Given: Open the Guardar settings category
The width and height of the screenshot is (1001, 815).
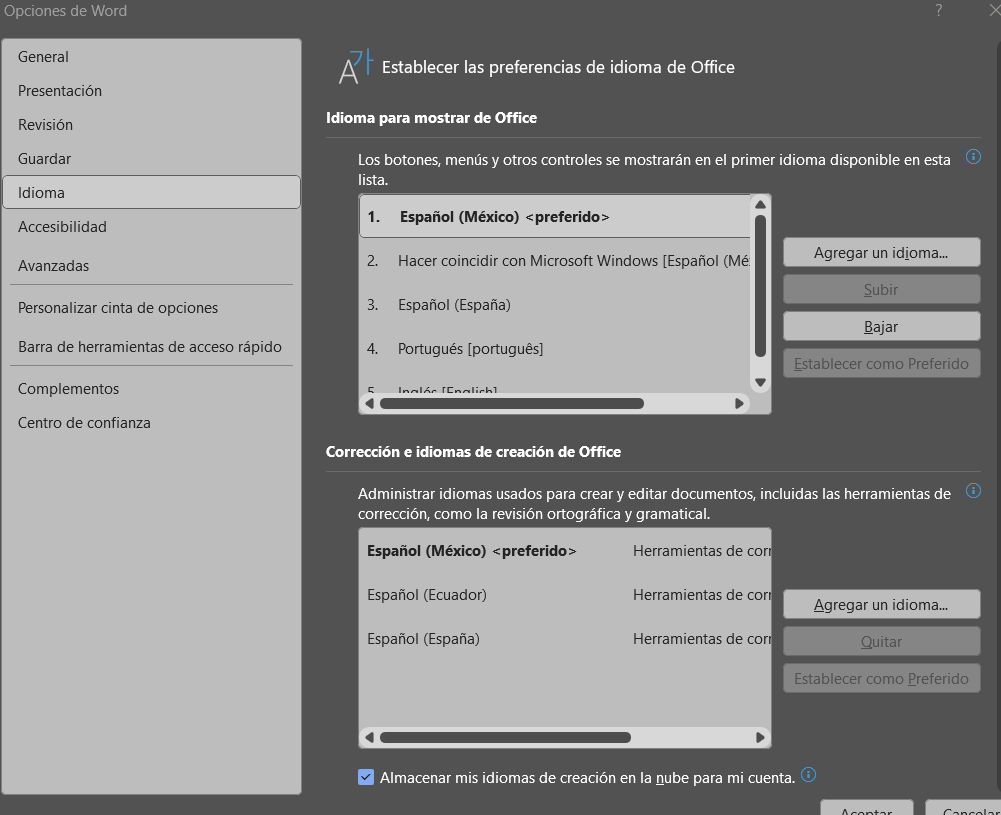Looking at the screenshot, I should [x=151, y=158].
